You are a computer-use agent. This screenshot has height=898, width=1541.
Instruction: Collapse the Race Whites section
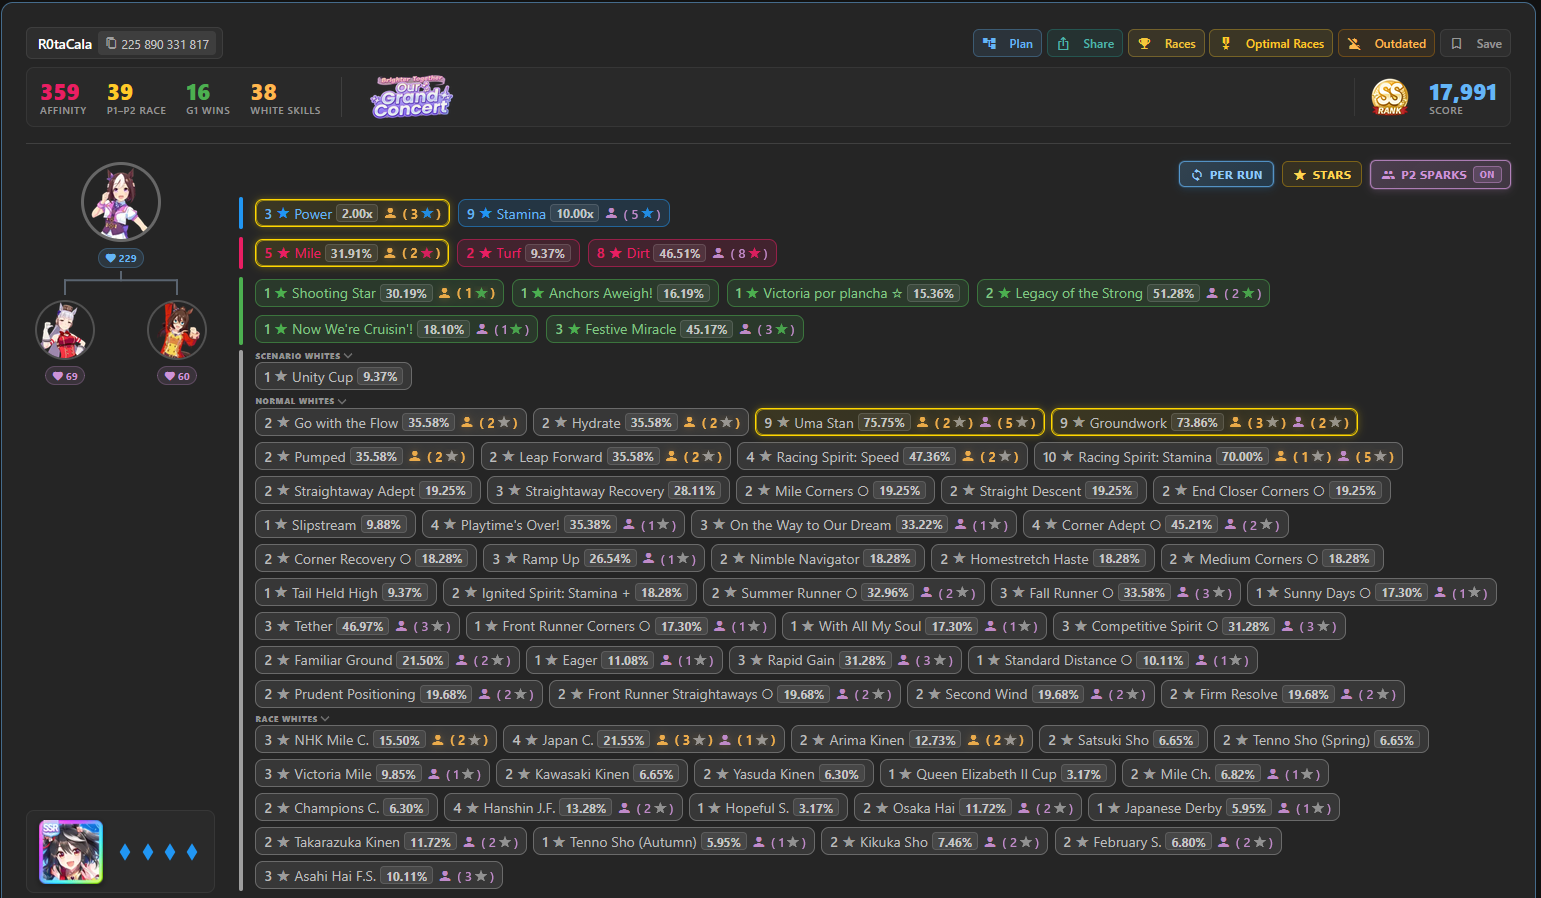pyautogui.click(x=292, y=719)
